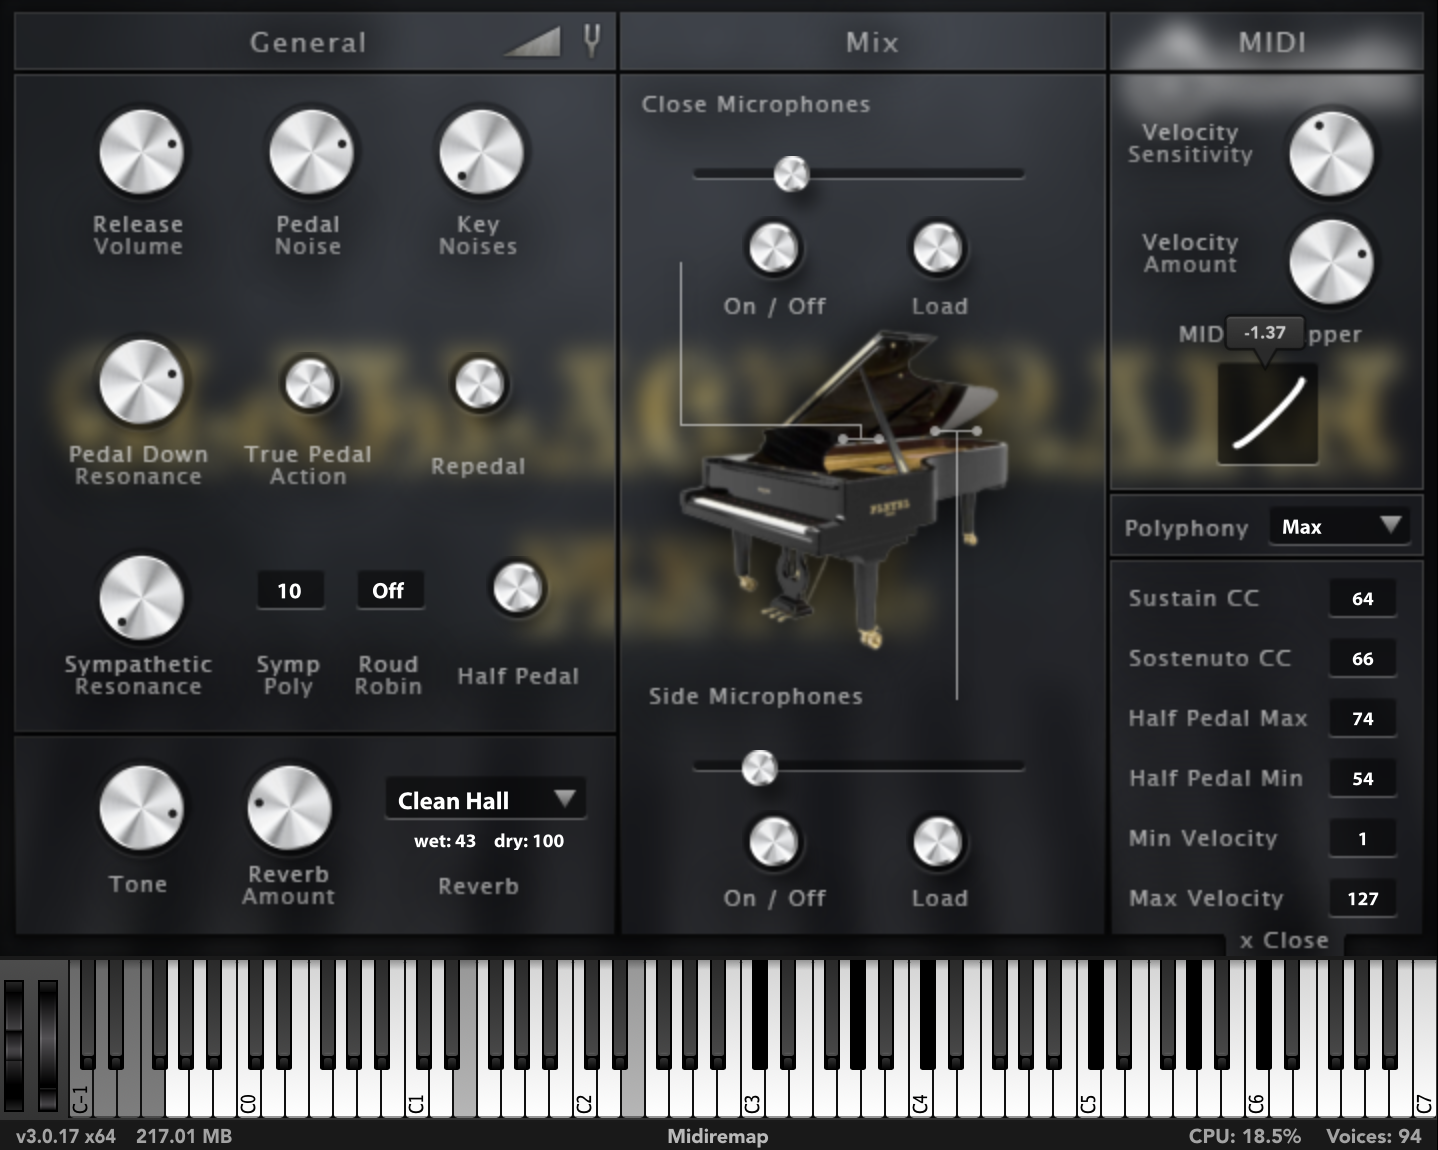Click the Velocity Sensitivity knob
1438x1150 pixels.
[1330, 154]
